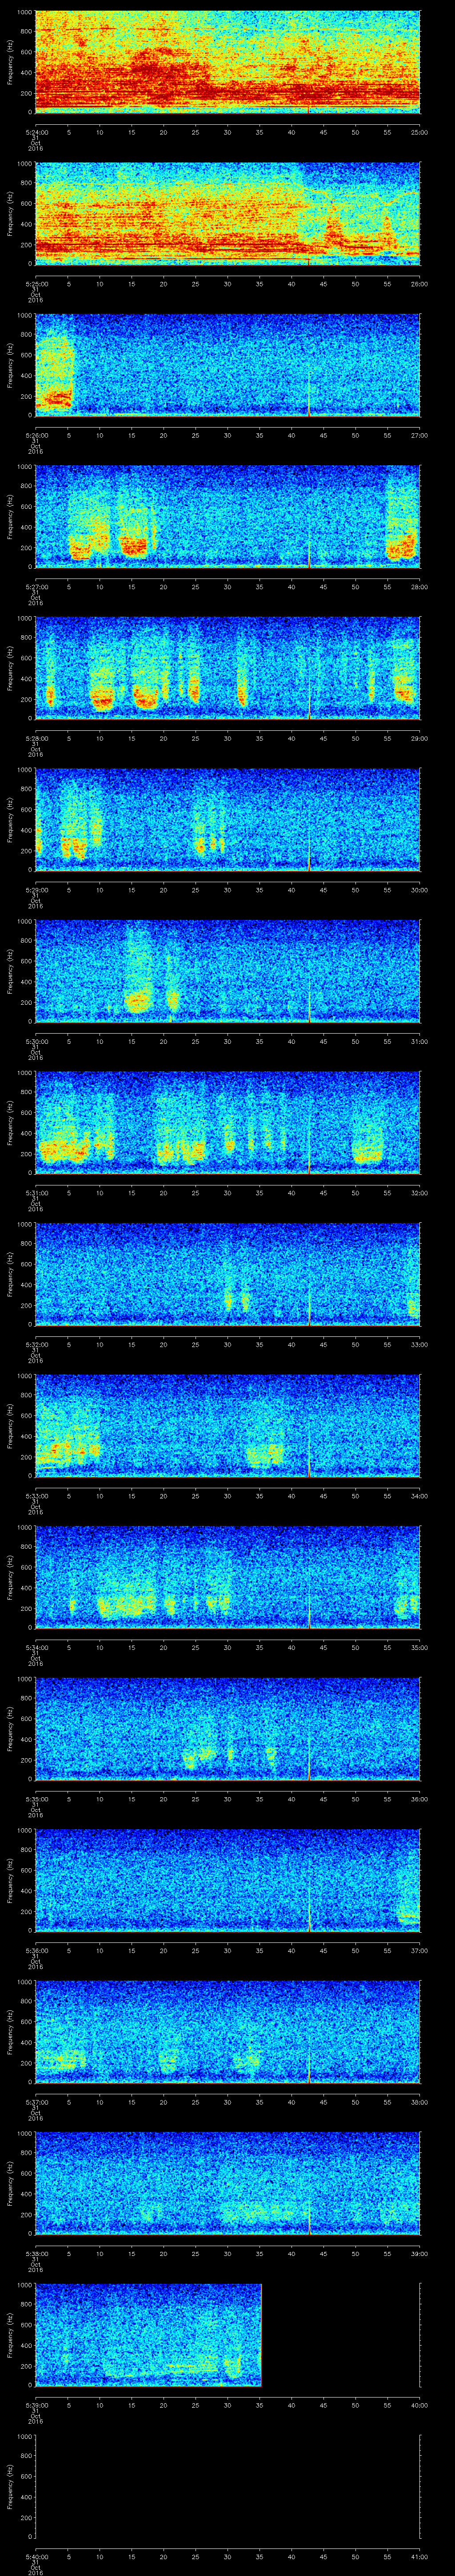Screen dimensions: 455x2576
Task: Click the spectrogram panel starting at 5:27:00
Action: (227, 516)
